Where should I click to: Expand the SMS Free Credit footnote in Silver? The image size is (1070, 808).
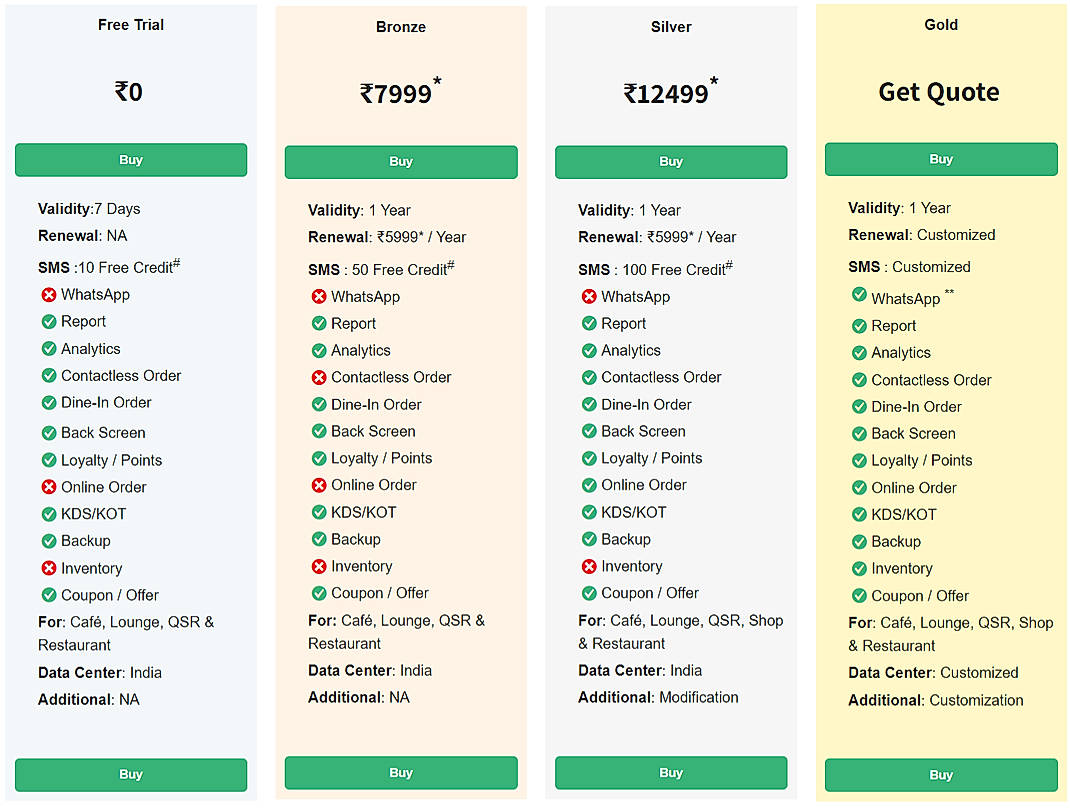click(x=731, y=263)
